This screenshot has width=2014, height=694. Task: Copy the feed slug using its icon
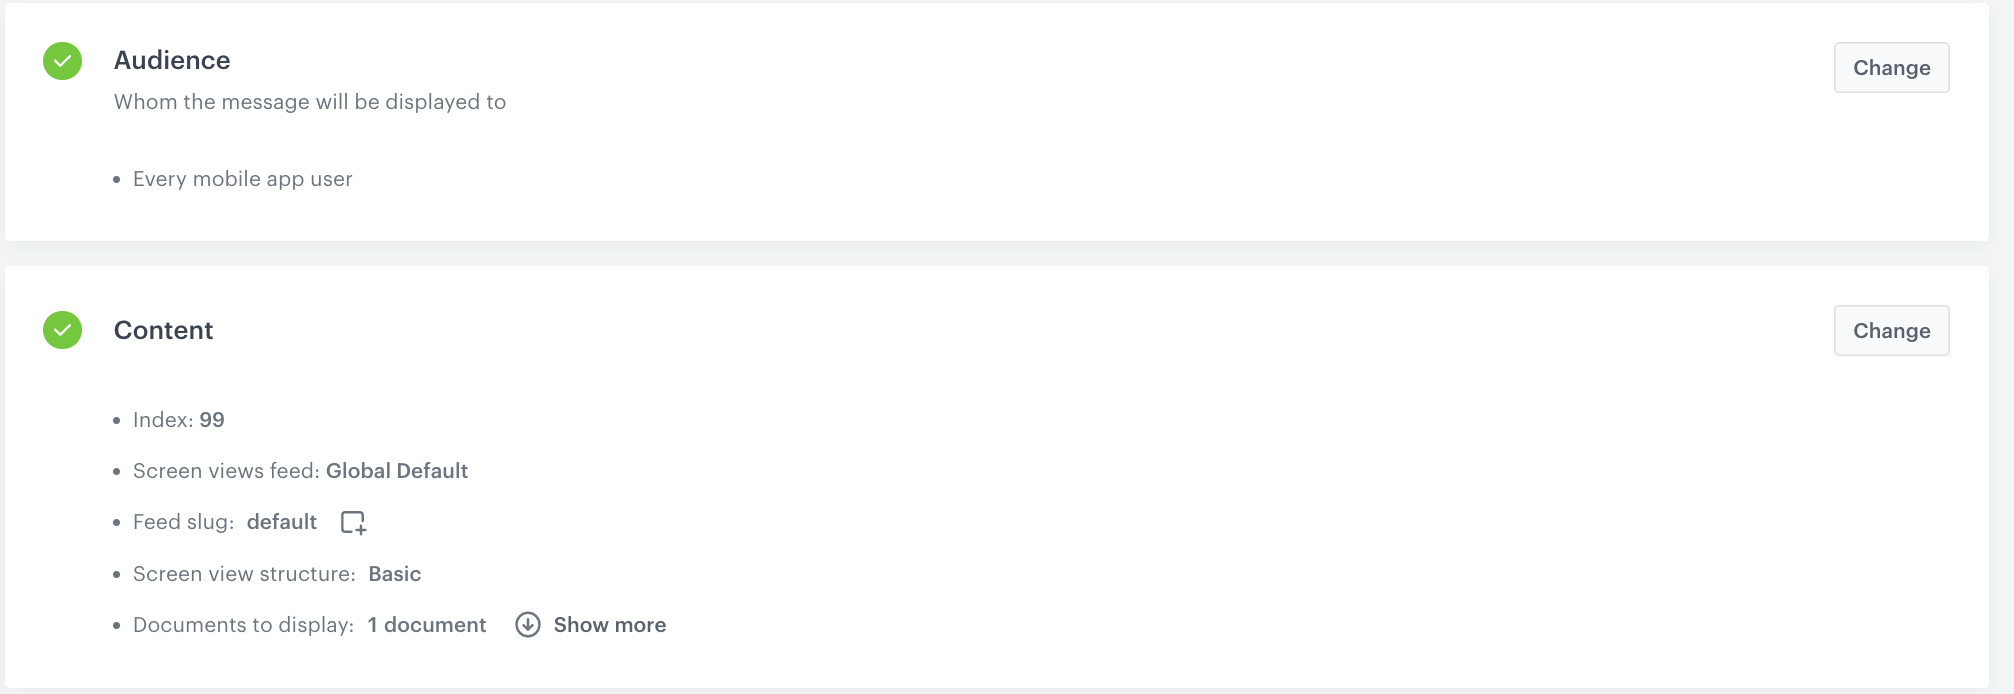[x=353, y=522]
